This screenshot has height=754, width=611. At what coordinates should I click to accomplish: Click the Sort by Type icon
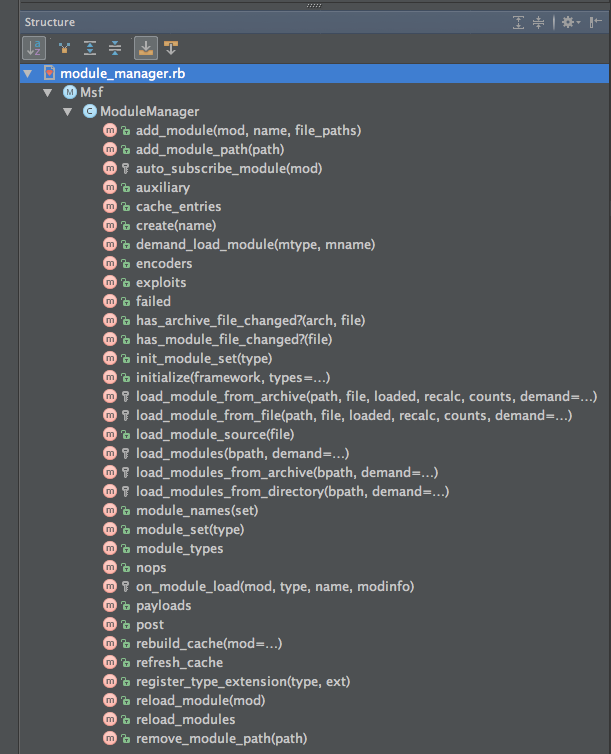point(64,48)
